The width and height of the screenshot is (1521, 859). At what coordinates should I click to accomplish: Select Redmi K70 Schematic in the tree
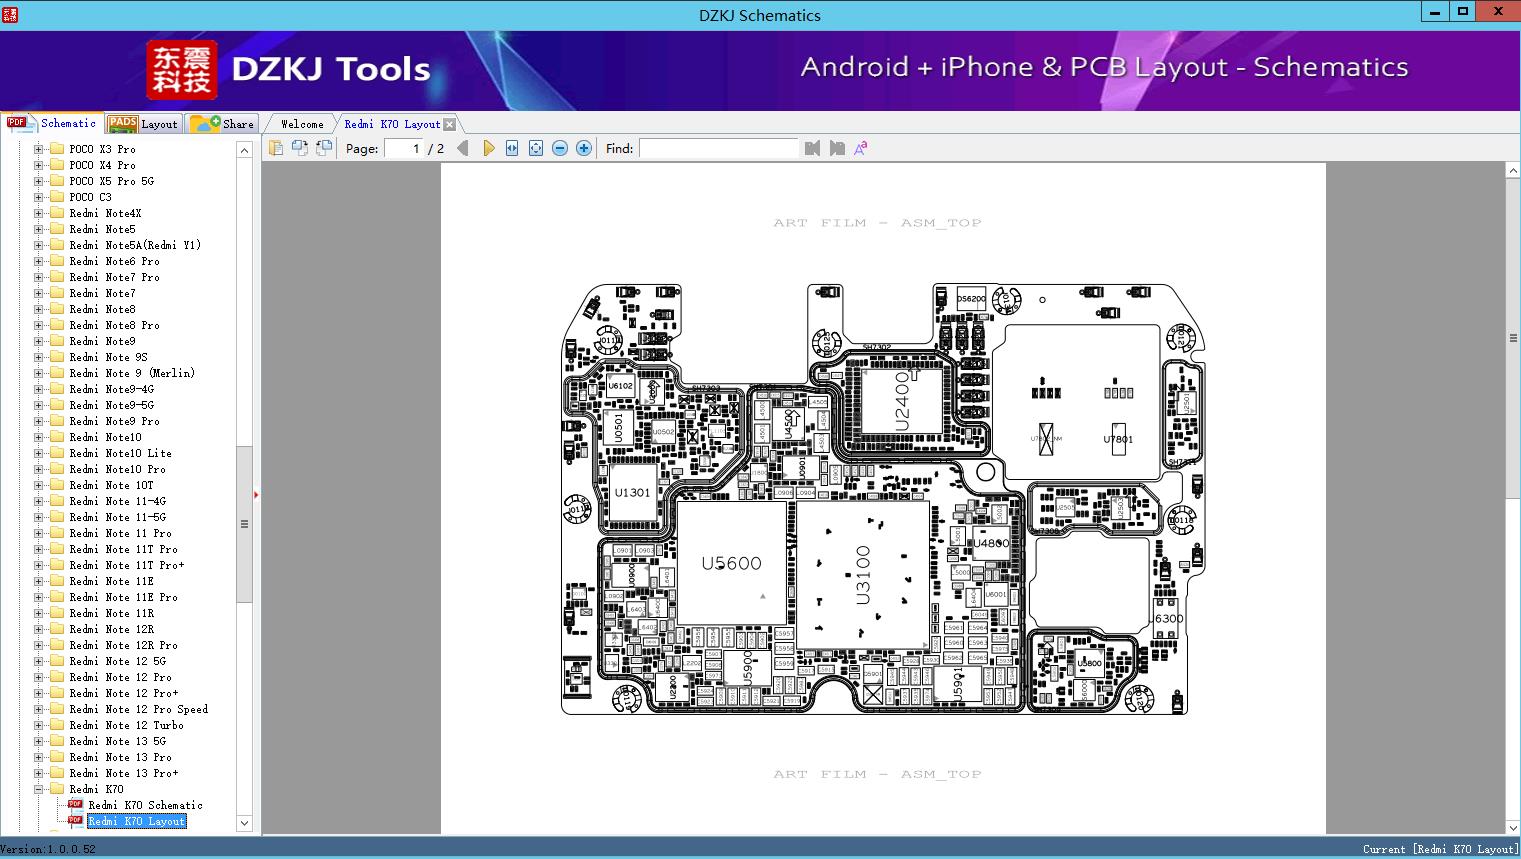coord(145,805)
